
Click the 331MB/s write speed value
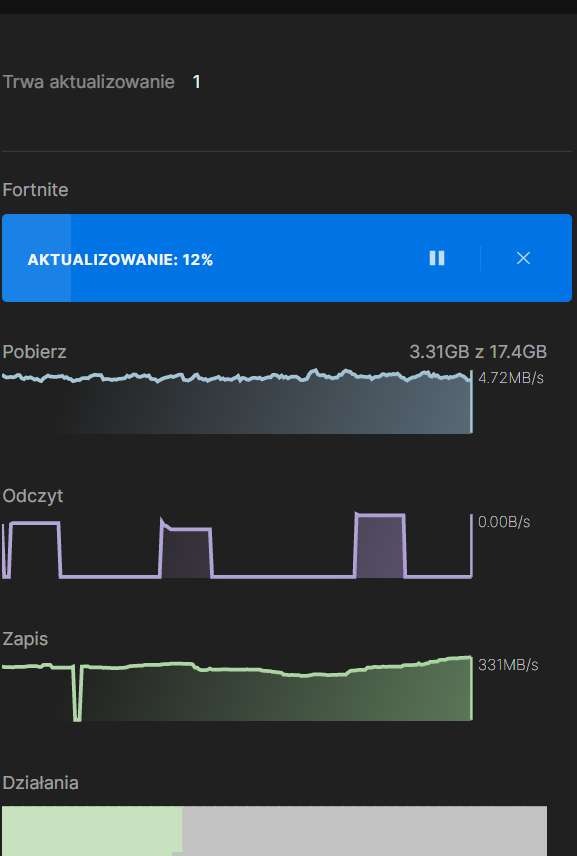[x=508, y=665]
